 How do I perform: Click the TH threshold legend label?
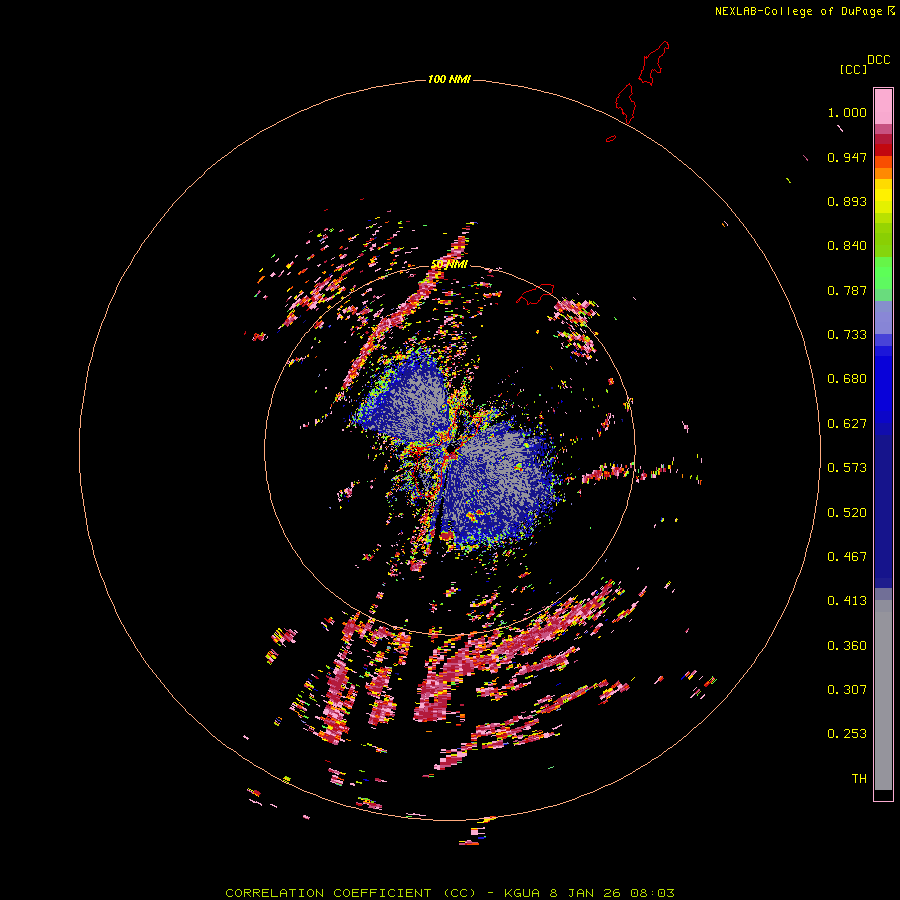pos(859,779)
